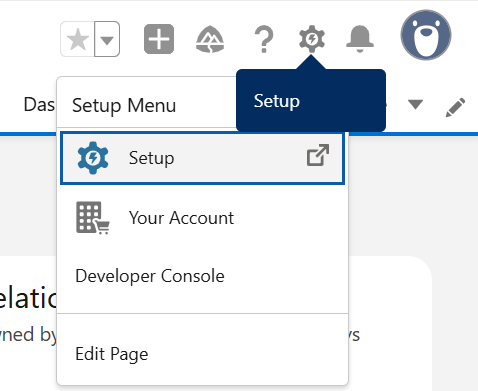Click the Setup gear icon in header

[x=312, y=39]
